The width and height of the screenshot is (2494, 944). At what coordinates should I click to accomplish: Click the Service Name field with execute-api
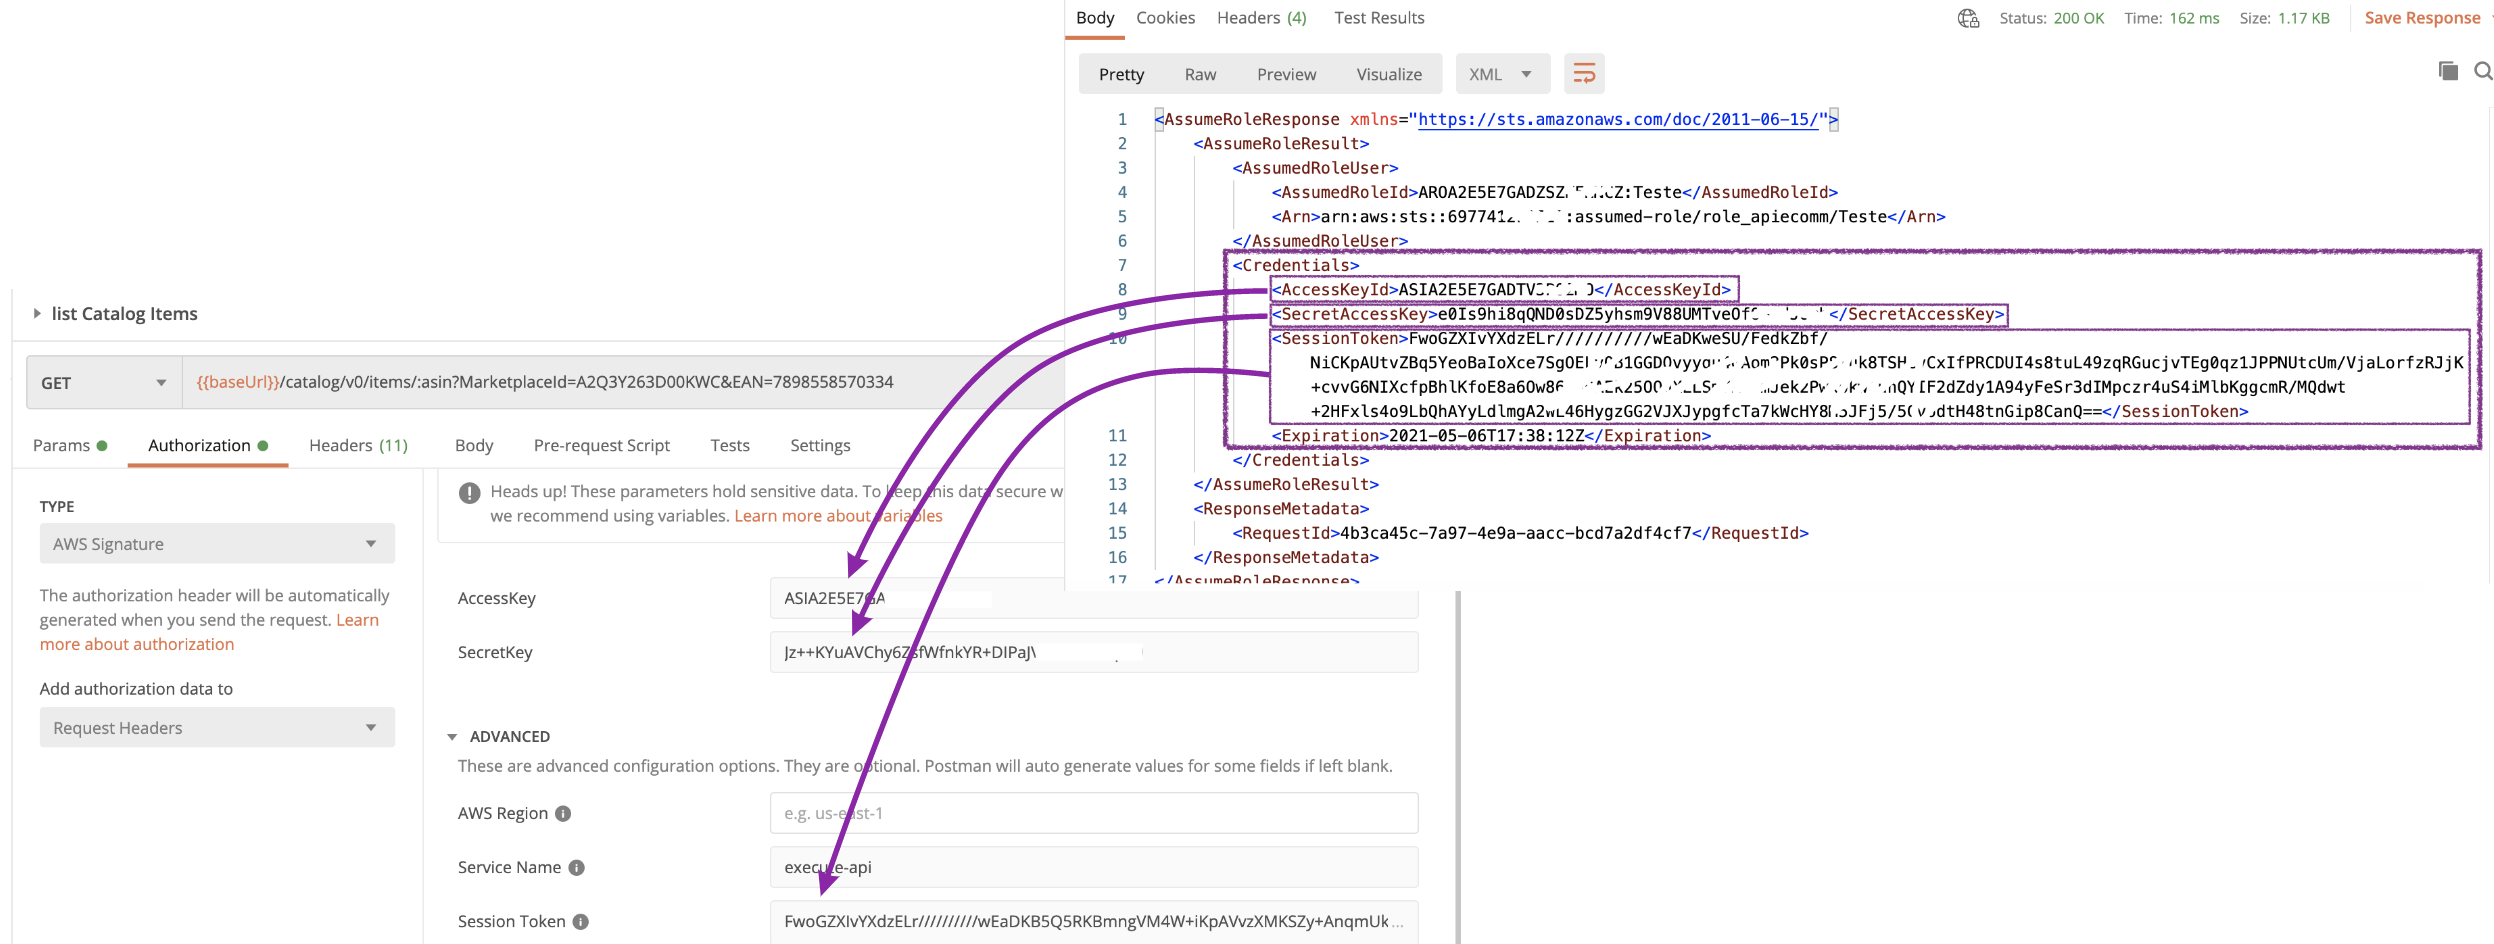click(x=1094, y=867)
